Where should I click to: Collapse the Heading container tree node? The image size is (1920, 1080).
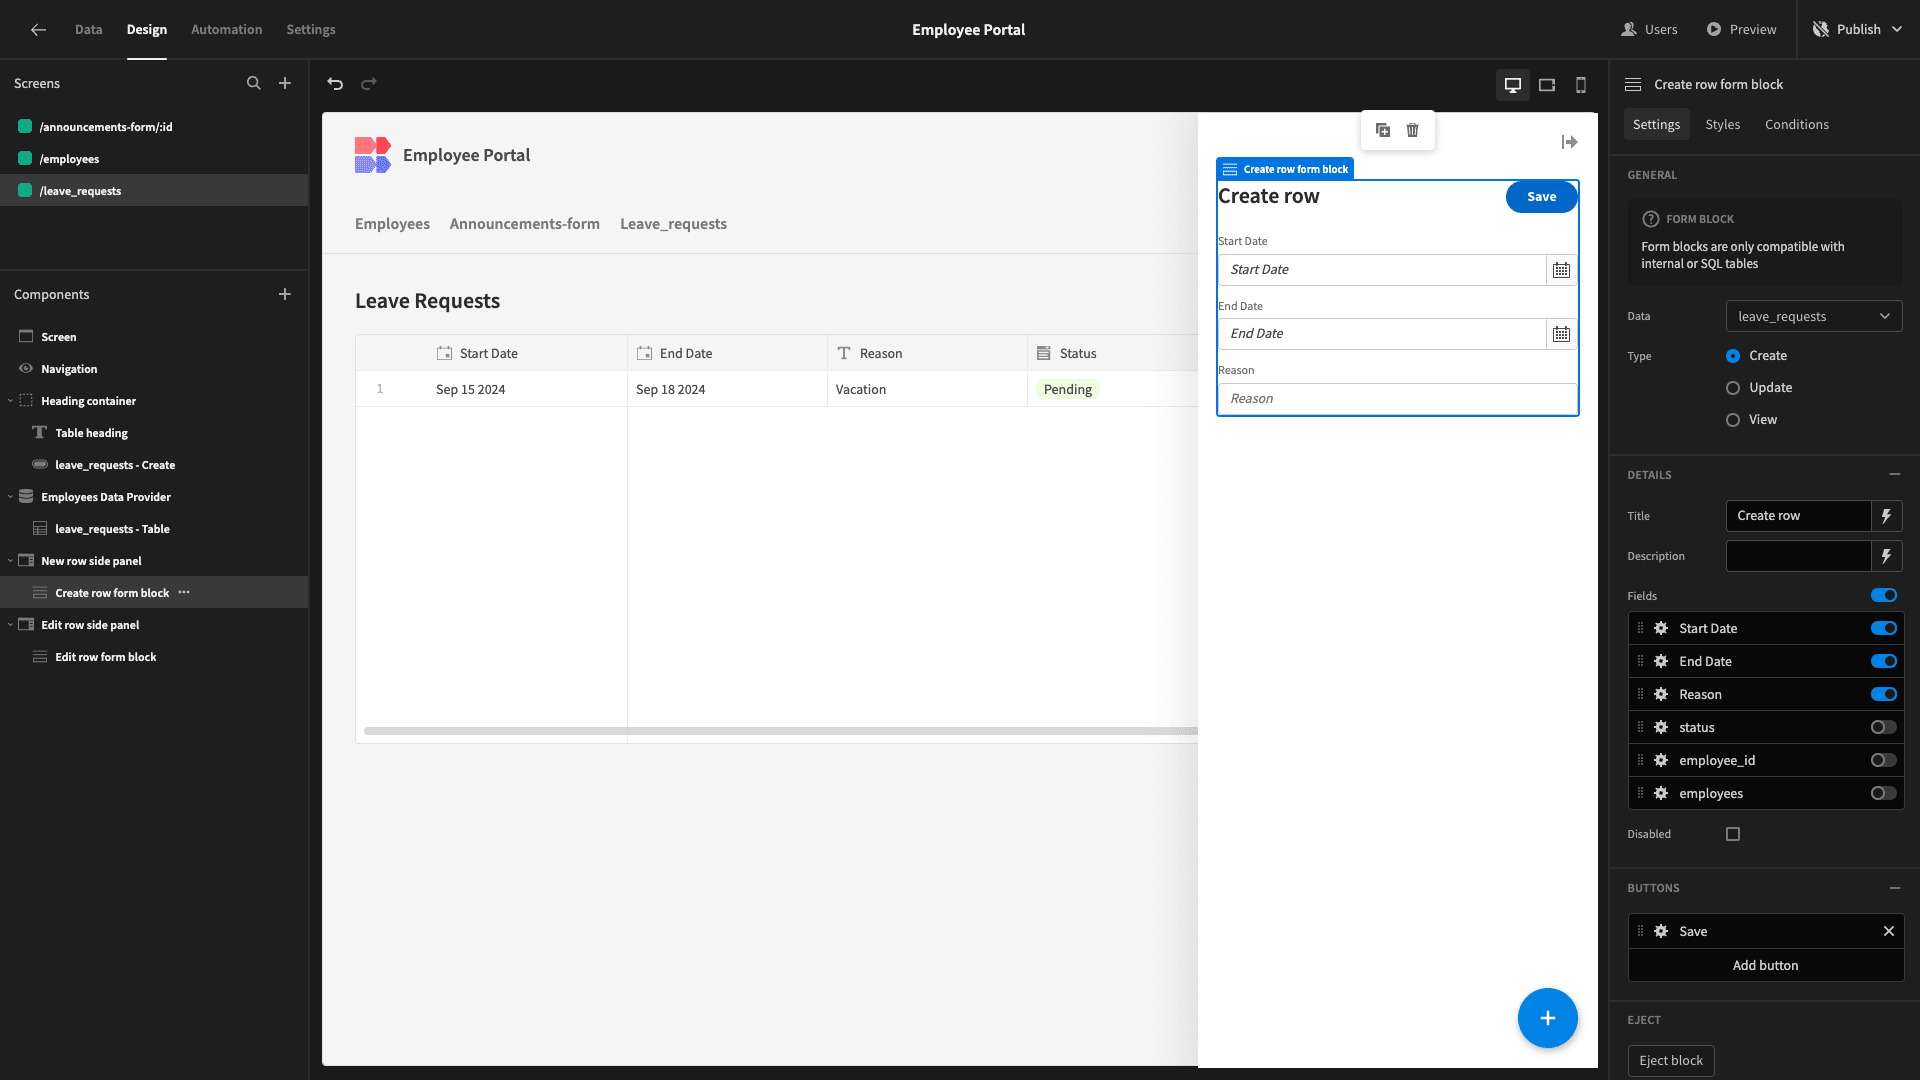click(x=10, y=401)
